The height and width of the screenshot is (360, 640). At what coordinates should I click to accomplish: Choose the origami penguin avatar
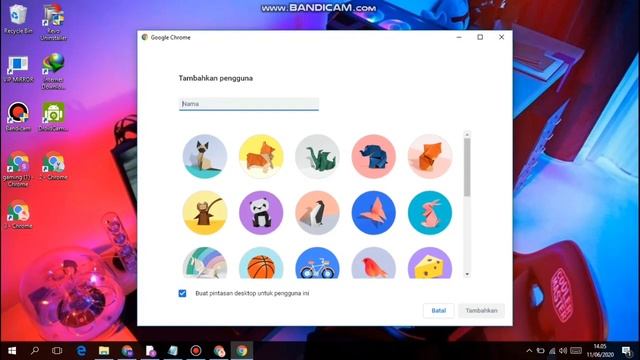(x=318, y=213)
